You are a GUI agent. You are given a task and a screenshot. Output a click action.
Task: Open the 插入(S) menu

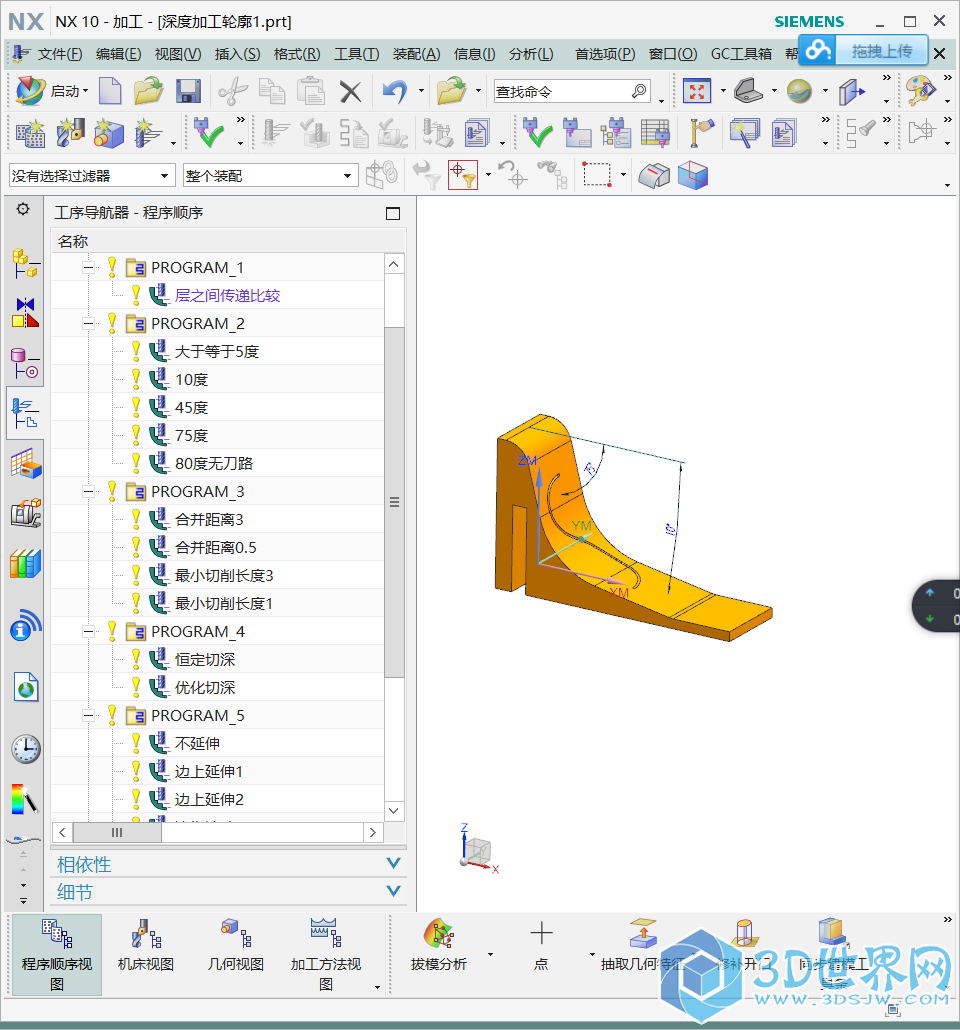pyautogui.click(x=237, y=54)
